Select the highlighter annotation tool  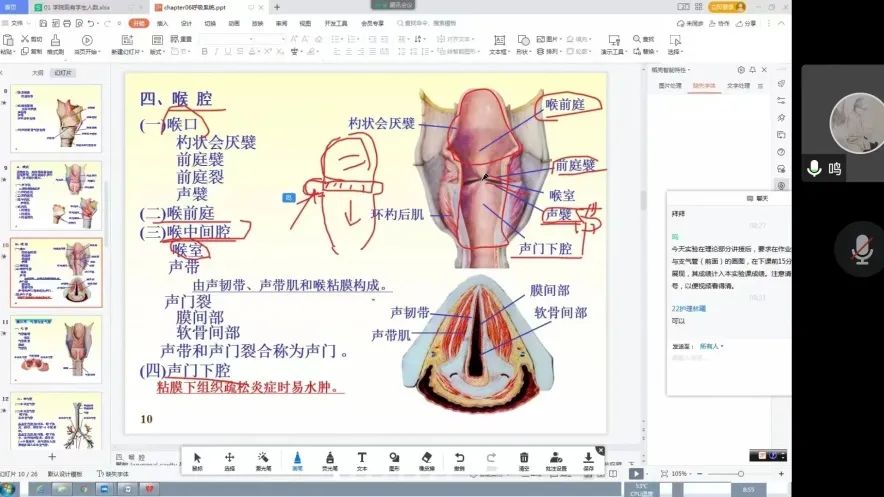pos(330,460)
